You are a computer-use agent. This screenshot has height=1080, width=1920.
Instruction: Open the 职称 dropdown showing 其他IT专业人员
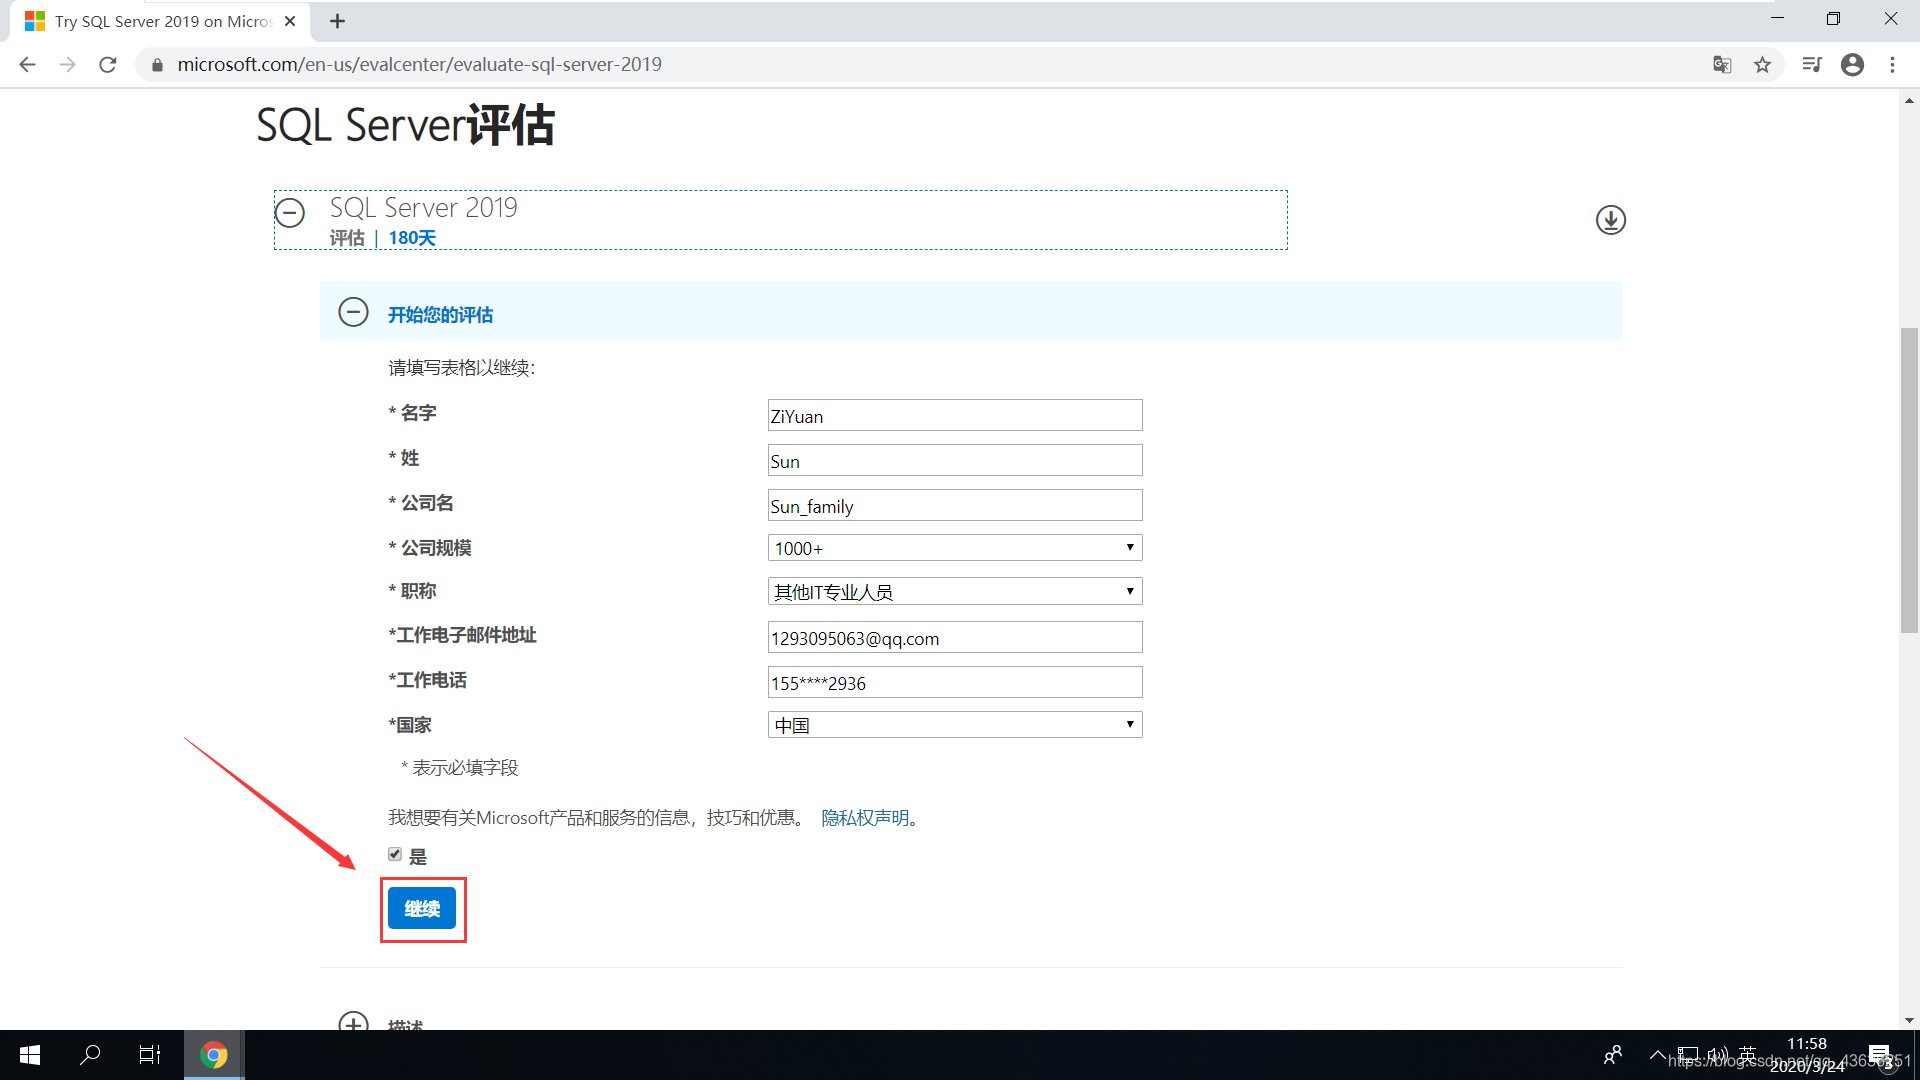coord(954,592)
